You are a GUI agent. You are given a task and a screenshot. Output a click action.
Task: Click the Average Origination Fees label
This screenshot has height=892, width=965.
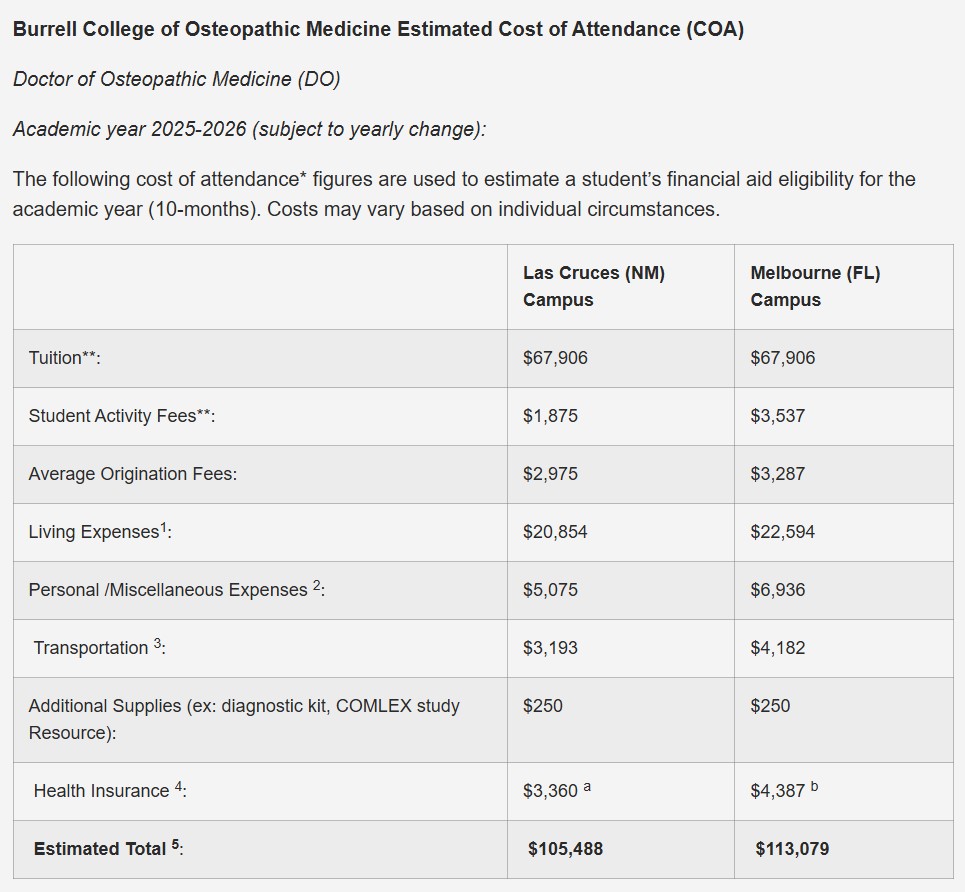133,474
